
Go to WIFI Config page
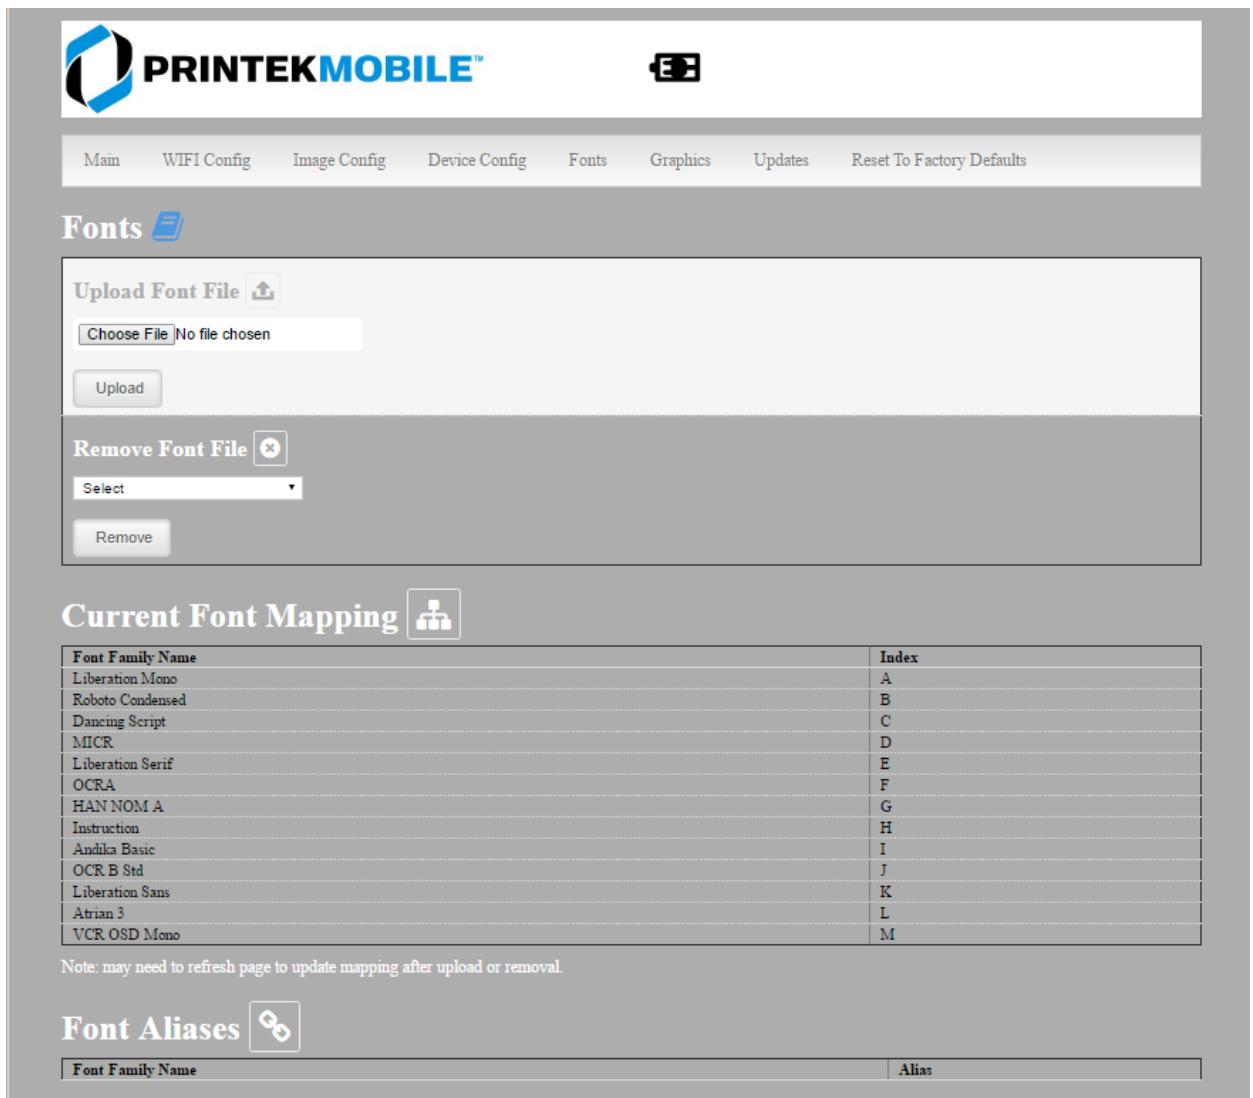coord(206,160)
